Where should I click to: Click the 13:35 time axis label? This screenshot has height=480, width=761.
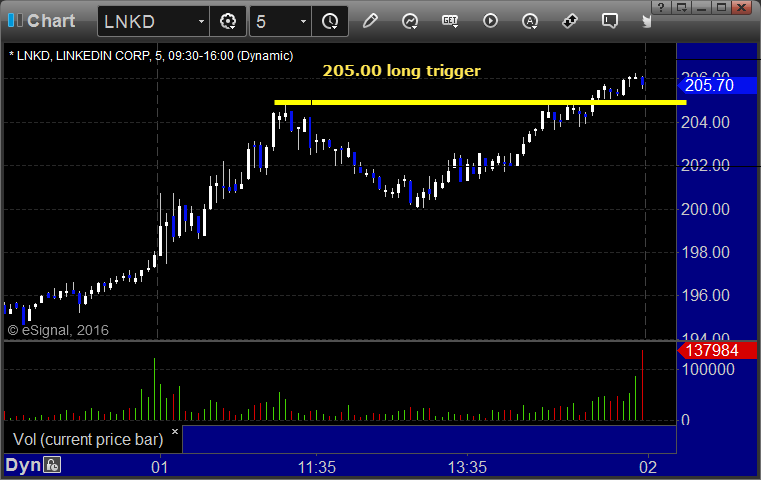pyautogui.click(x=467, y=467)
